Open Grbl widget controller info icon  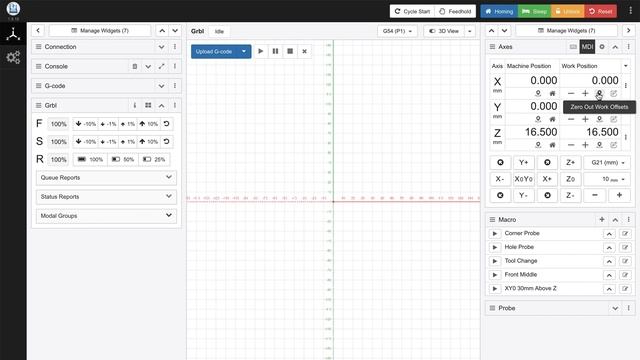pyautogui.click(x=135, y=105)
